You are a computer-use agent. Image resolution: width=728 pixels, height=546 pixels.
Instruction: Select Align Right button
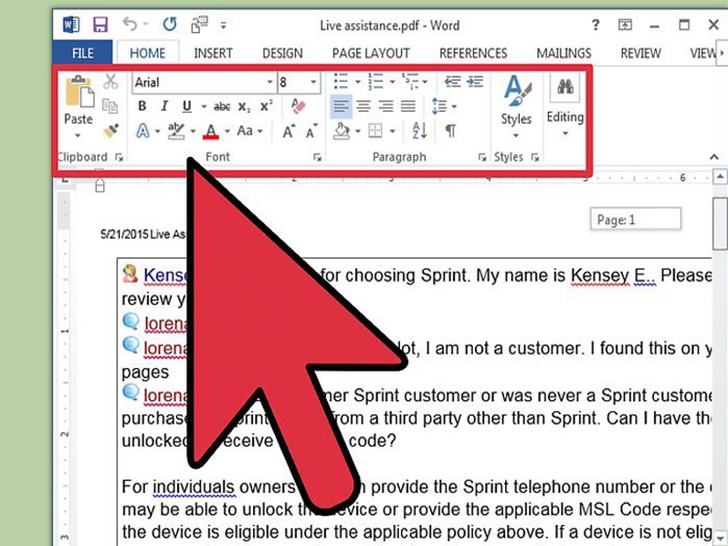(386, 106)
